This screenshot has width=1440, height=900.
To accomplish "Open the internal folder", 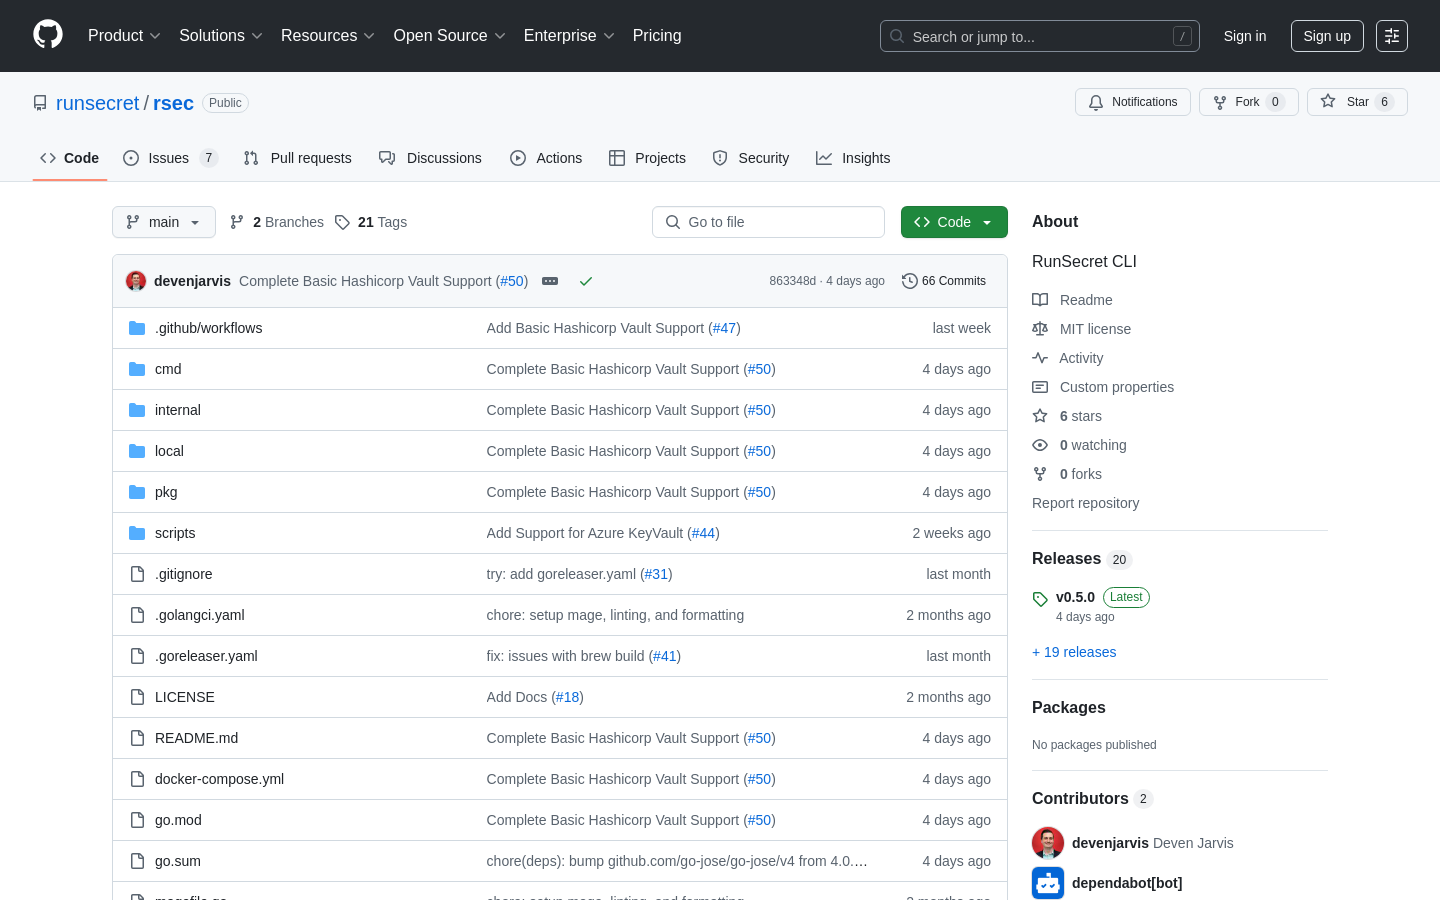I will (x=178, y=410).
